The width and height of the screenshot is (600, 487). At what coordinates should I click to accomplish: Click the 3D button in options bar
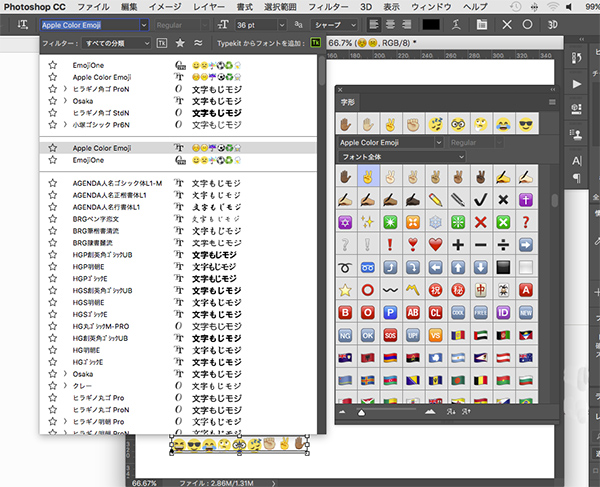click(552, 25)
